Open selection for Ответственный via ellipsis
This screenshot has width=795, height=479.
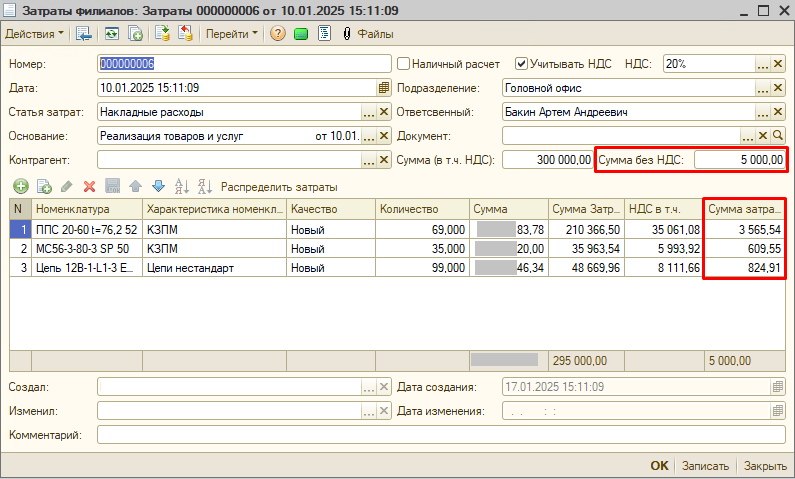coord(763,112)
